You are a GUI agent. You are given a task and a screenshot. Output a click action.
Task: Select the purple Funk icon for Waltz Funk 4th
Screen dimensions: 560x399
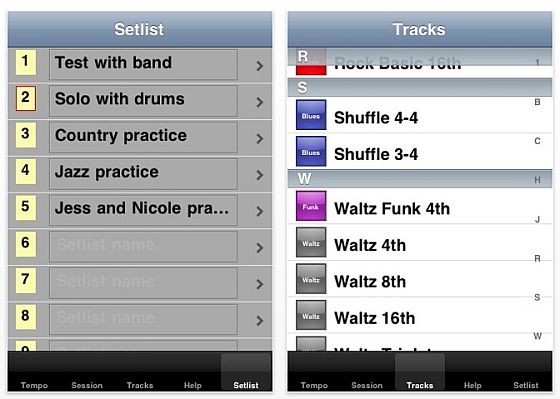311,206
